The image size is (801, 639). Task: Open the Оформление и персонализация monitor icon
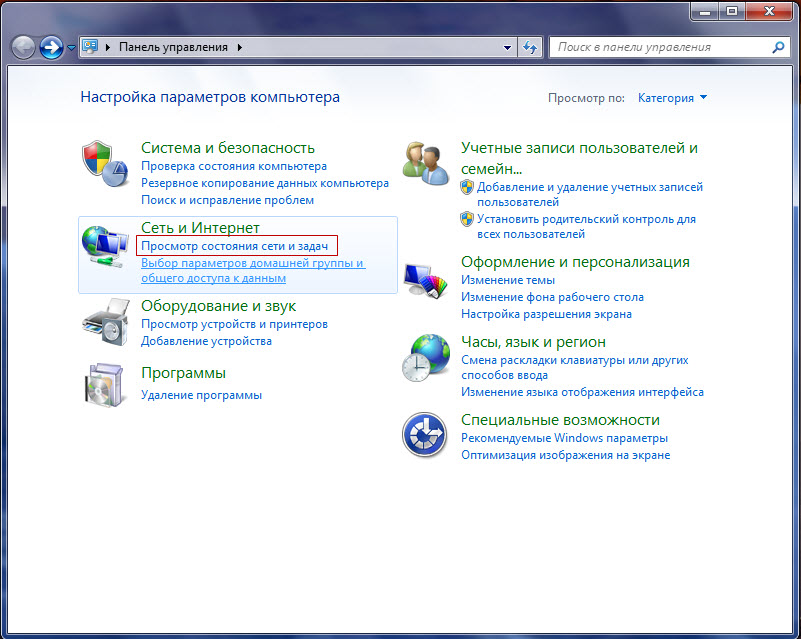(426, 280)
